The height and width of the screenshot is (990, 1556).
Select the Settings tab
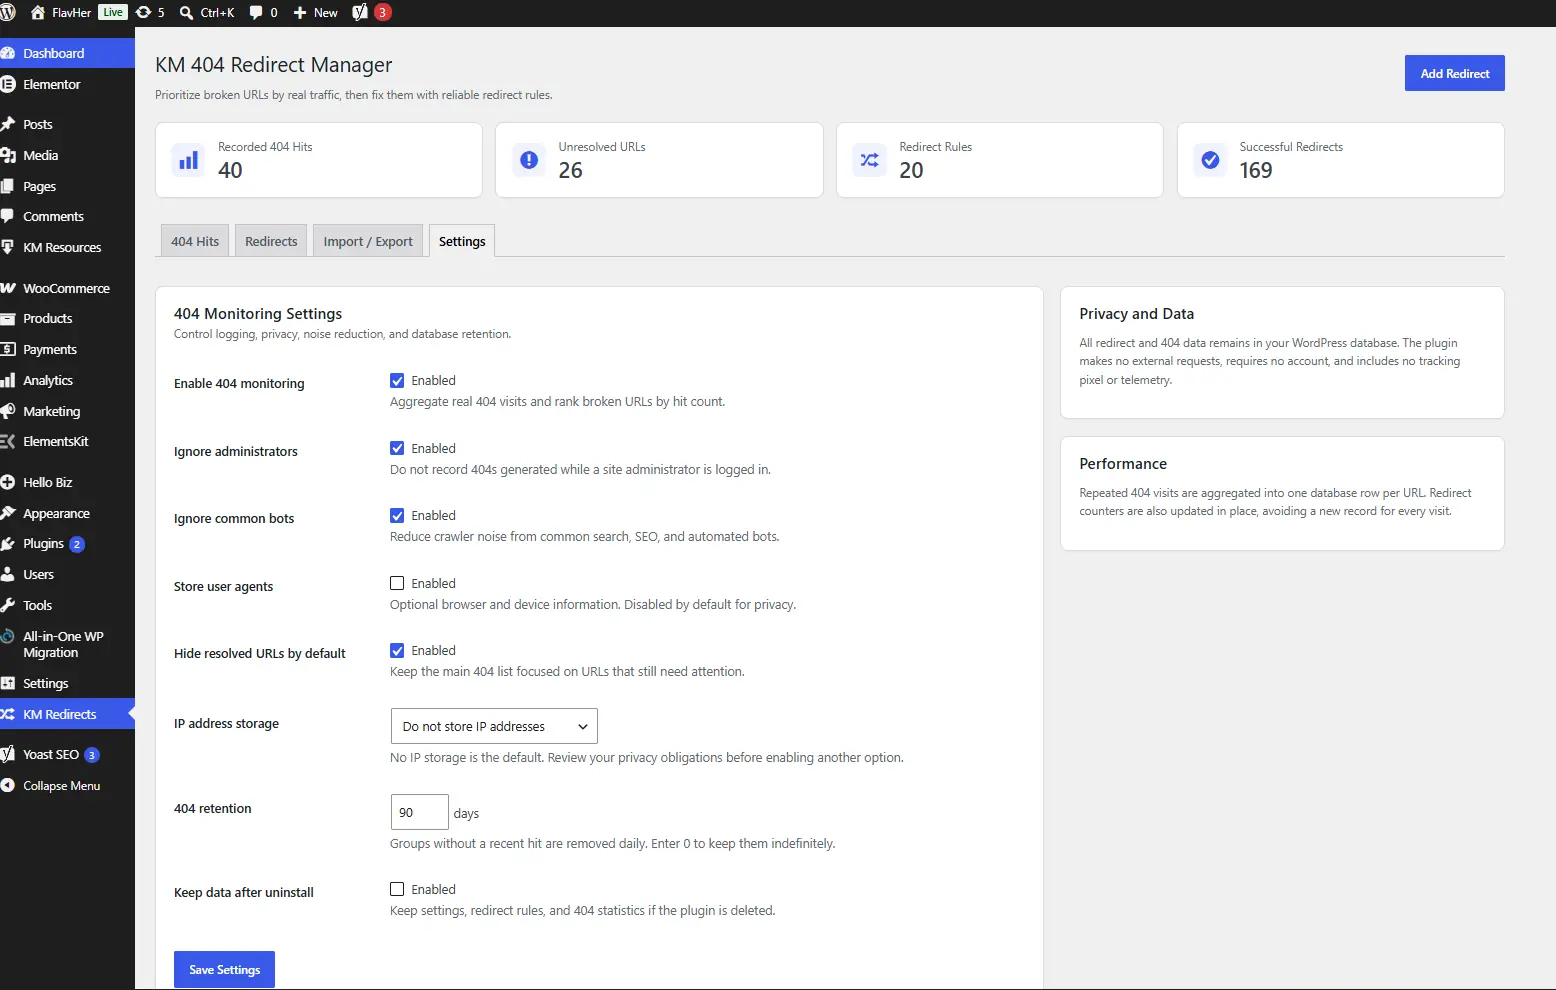462,241
